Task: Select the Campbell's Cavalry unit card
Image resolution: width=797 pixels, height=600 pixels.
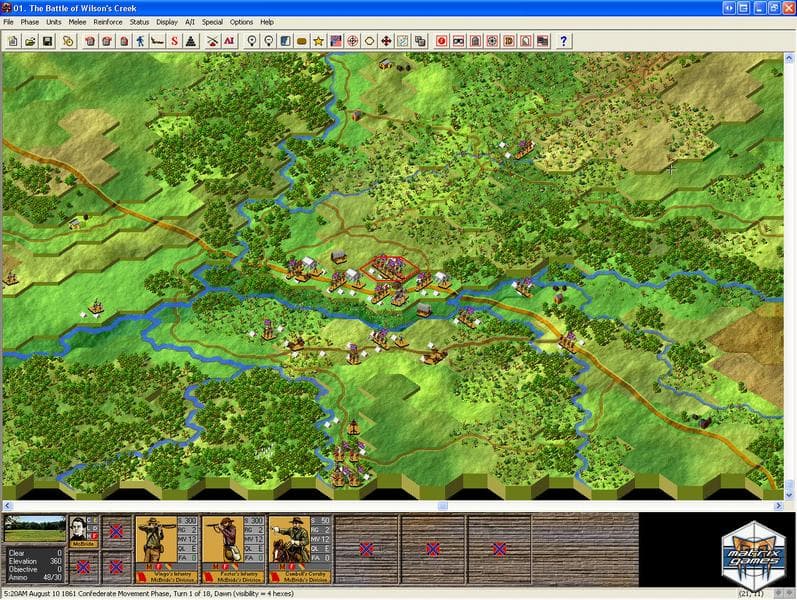Action: click(x=300, y=549)
